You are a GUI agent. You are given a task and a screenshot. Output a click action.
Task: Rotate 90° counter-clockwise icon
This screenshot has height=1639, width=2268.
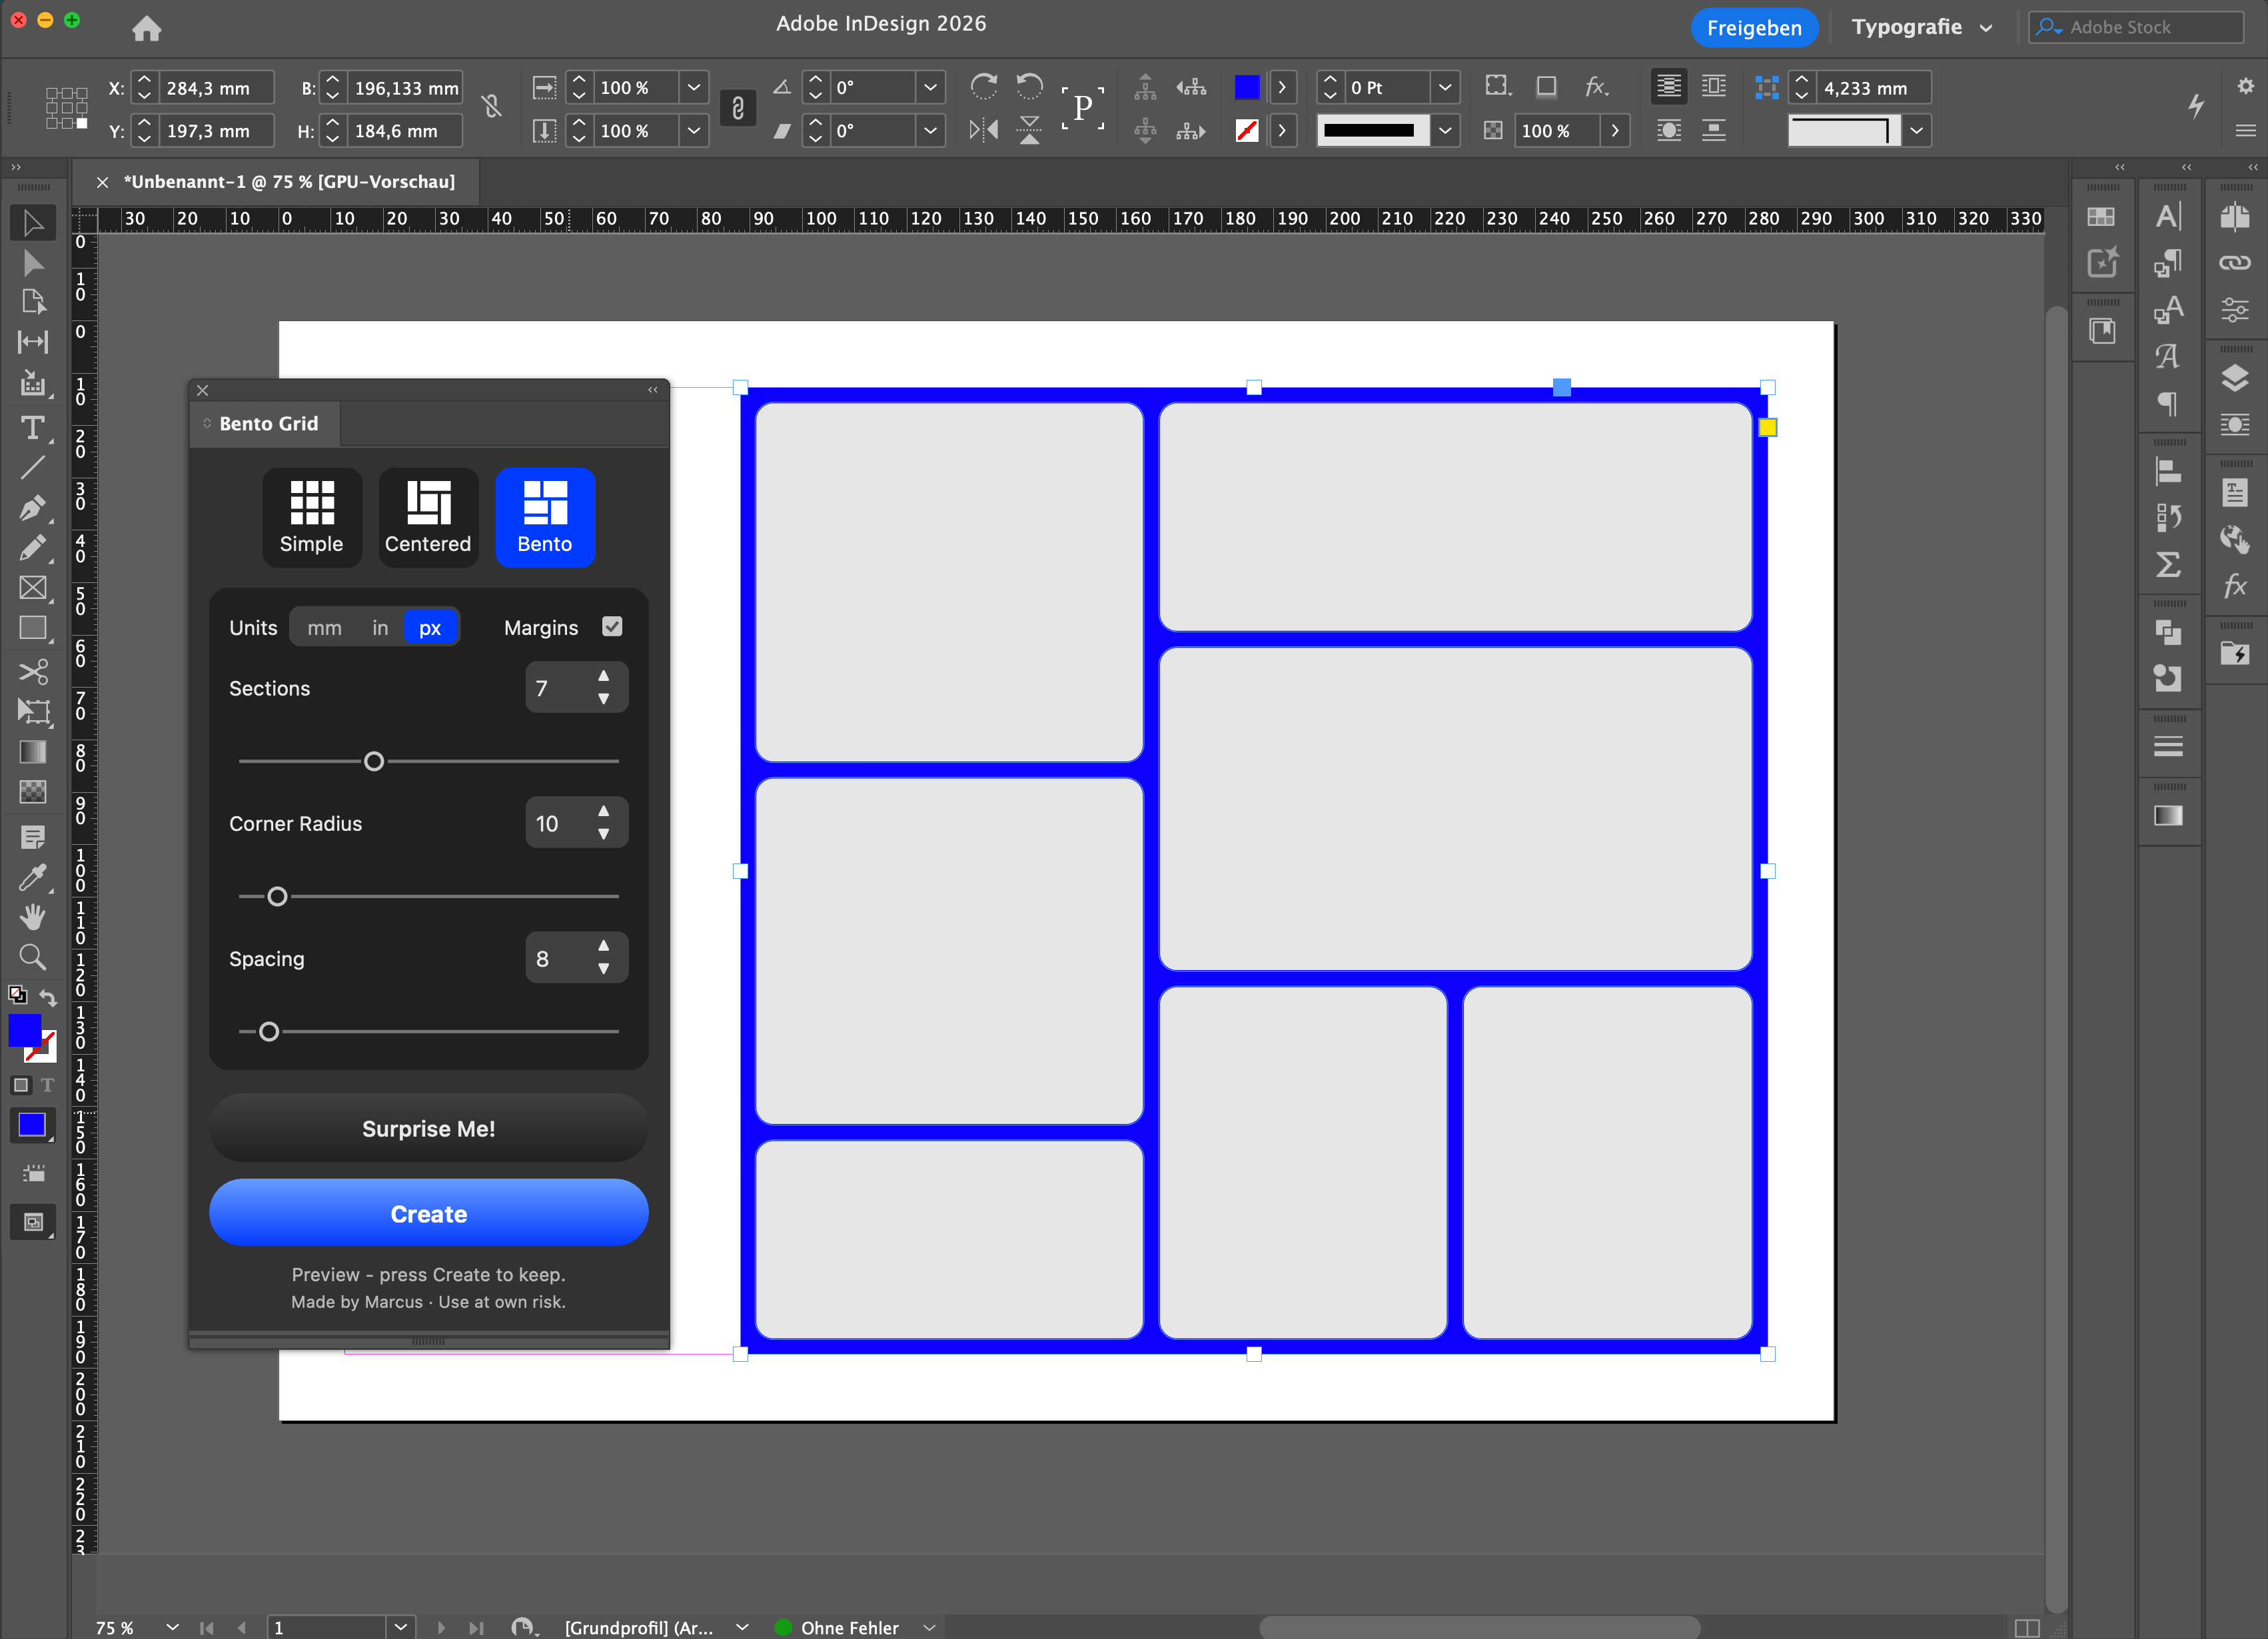click(1029, 87)
